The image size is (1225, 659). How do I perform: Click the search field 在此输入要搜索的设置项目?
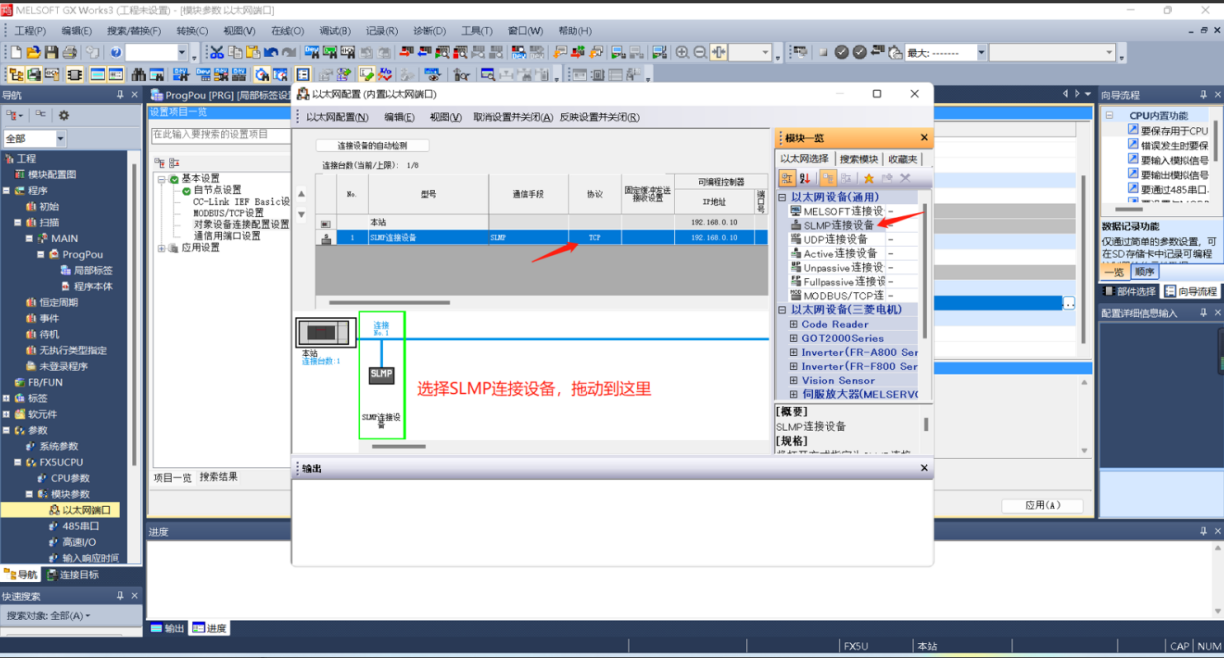[x=219, y=134]
